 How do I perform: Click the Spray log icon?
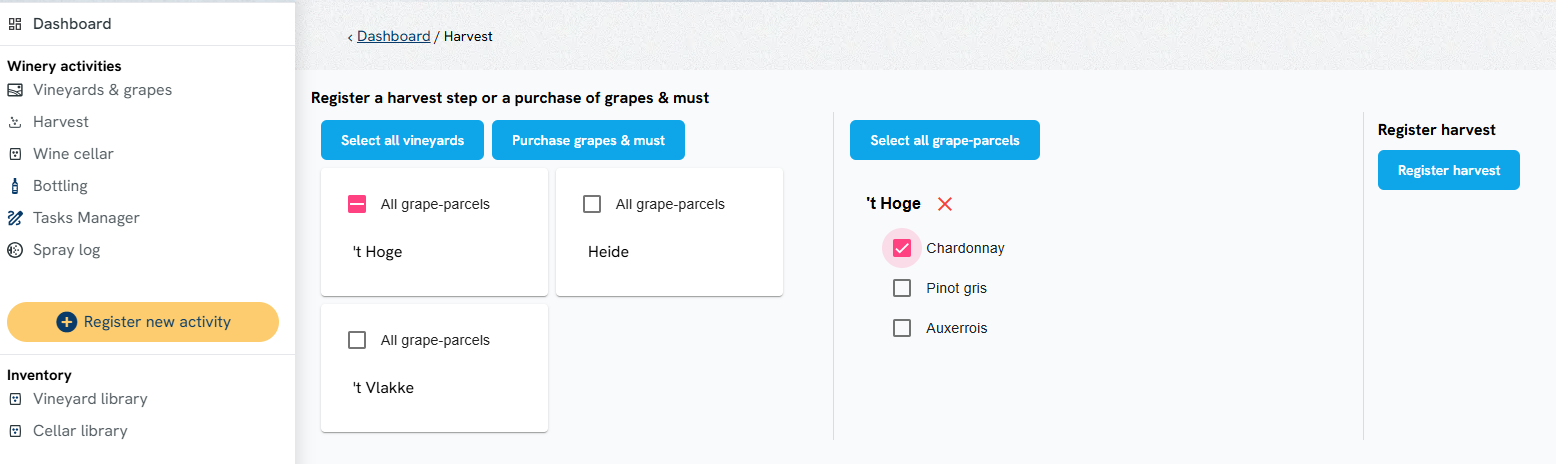coord(15,250)
